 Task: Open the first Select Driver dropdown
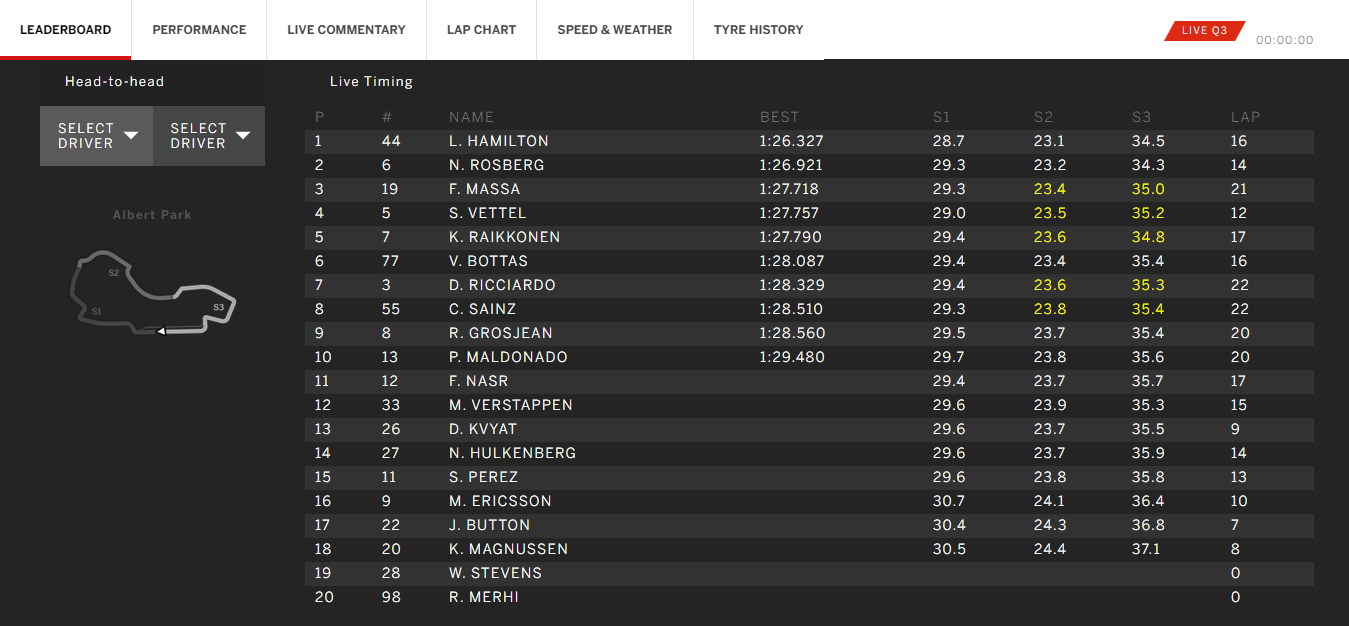coord(96,135)
